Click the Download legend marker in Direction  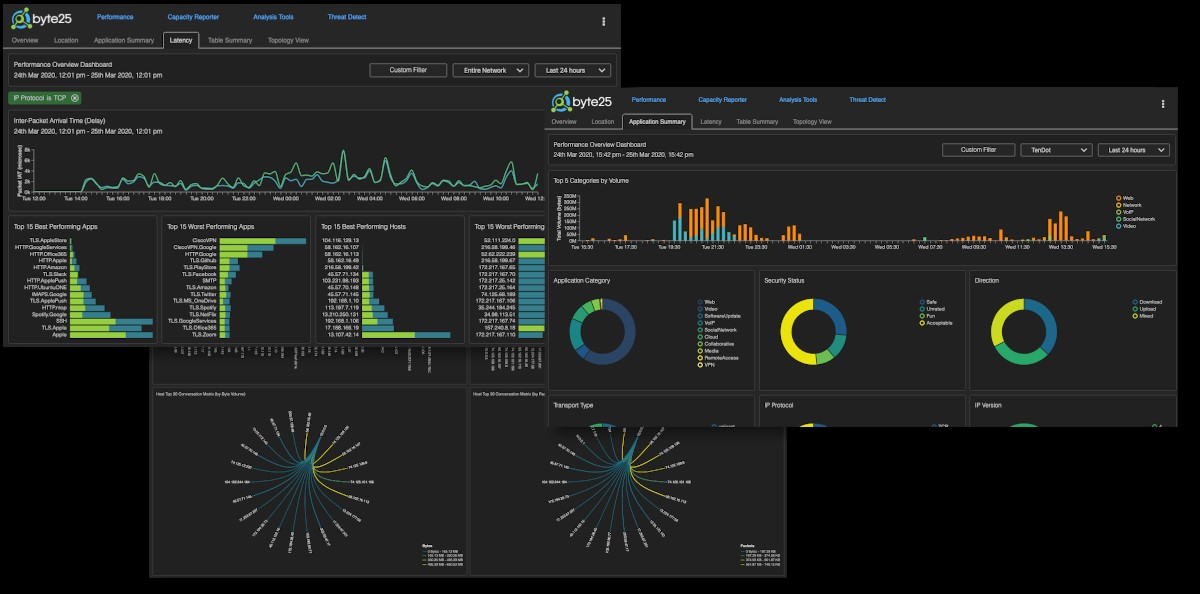click(x=1133, y=301)
